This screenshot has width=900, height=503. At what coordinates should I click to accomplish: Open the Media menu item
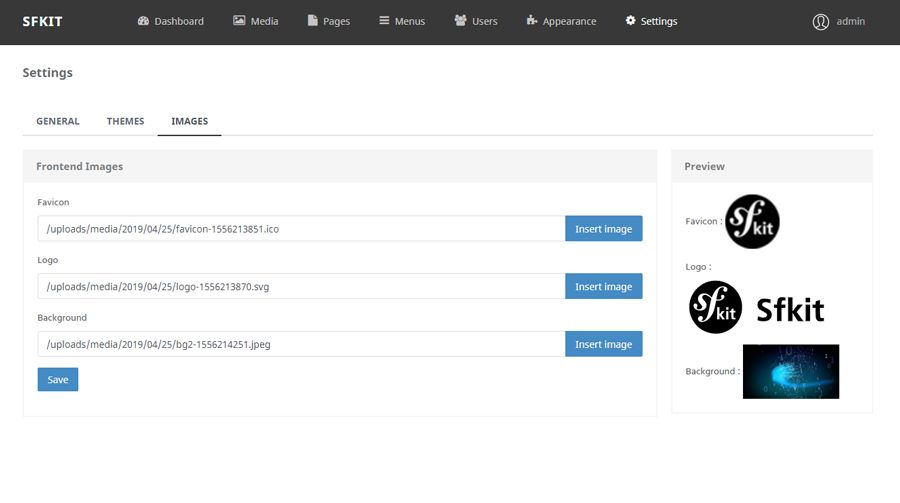255,21
